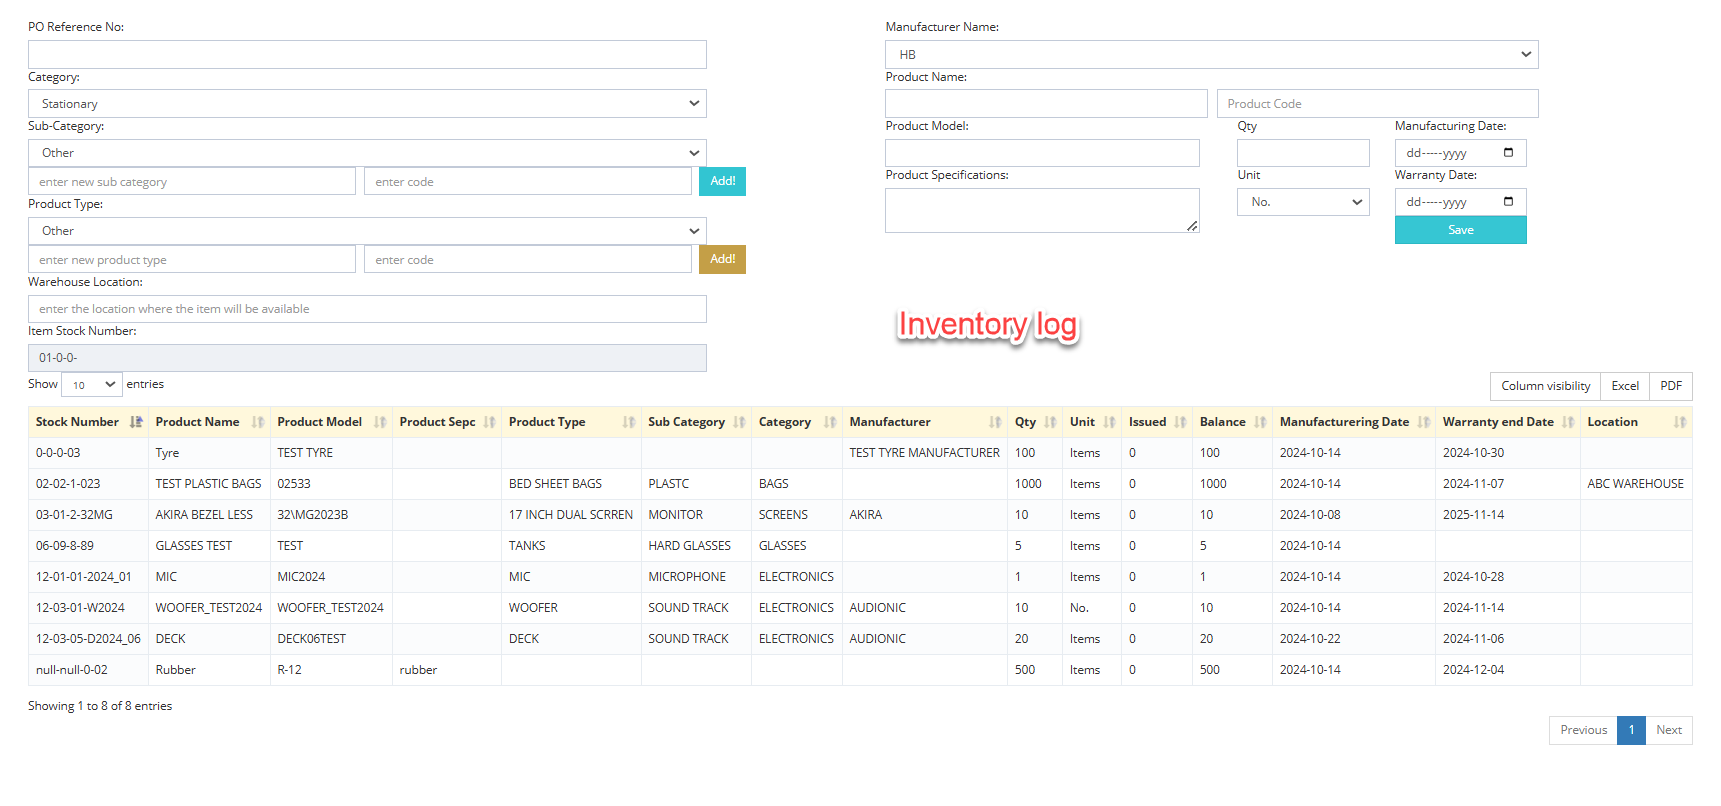1721x806 pixels.
Task: Sort the Balance column via its icon
Action: 1260,422
